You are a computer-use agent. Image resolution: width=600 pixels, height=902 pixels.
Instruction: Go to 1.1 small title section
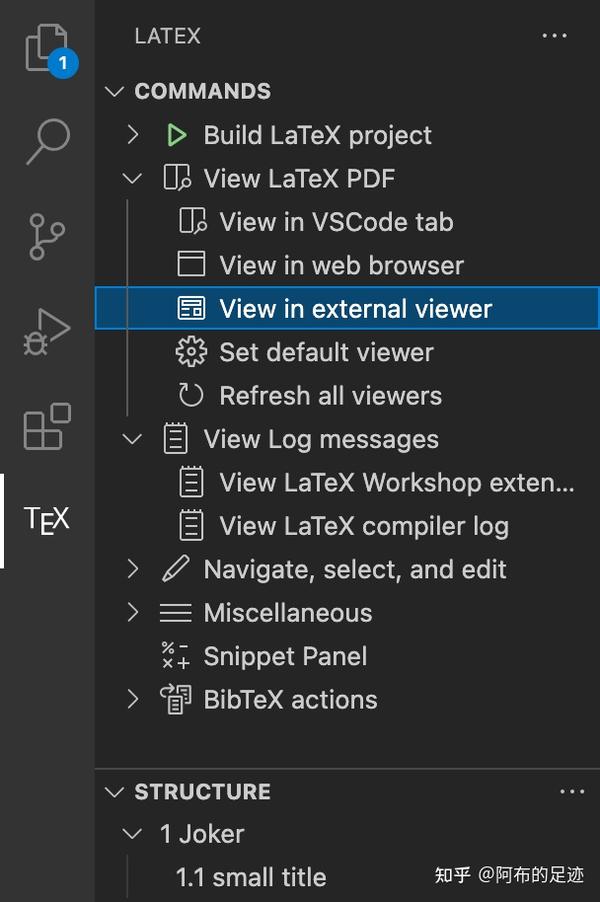251,878
